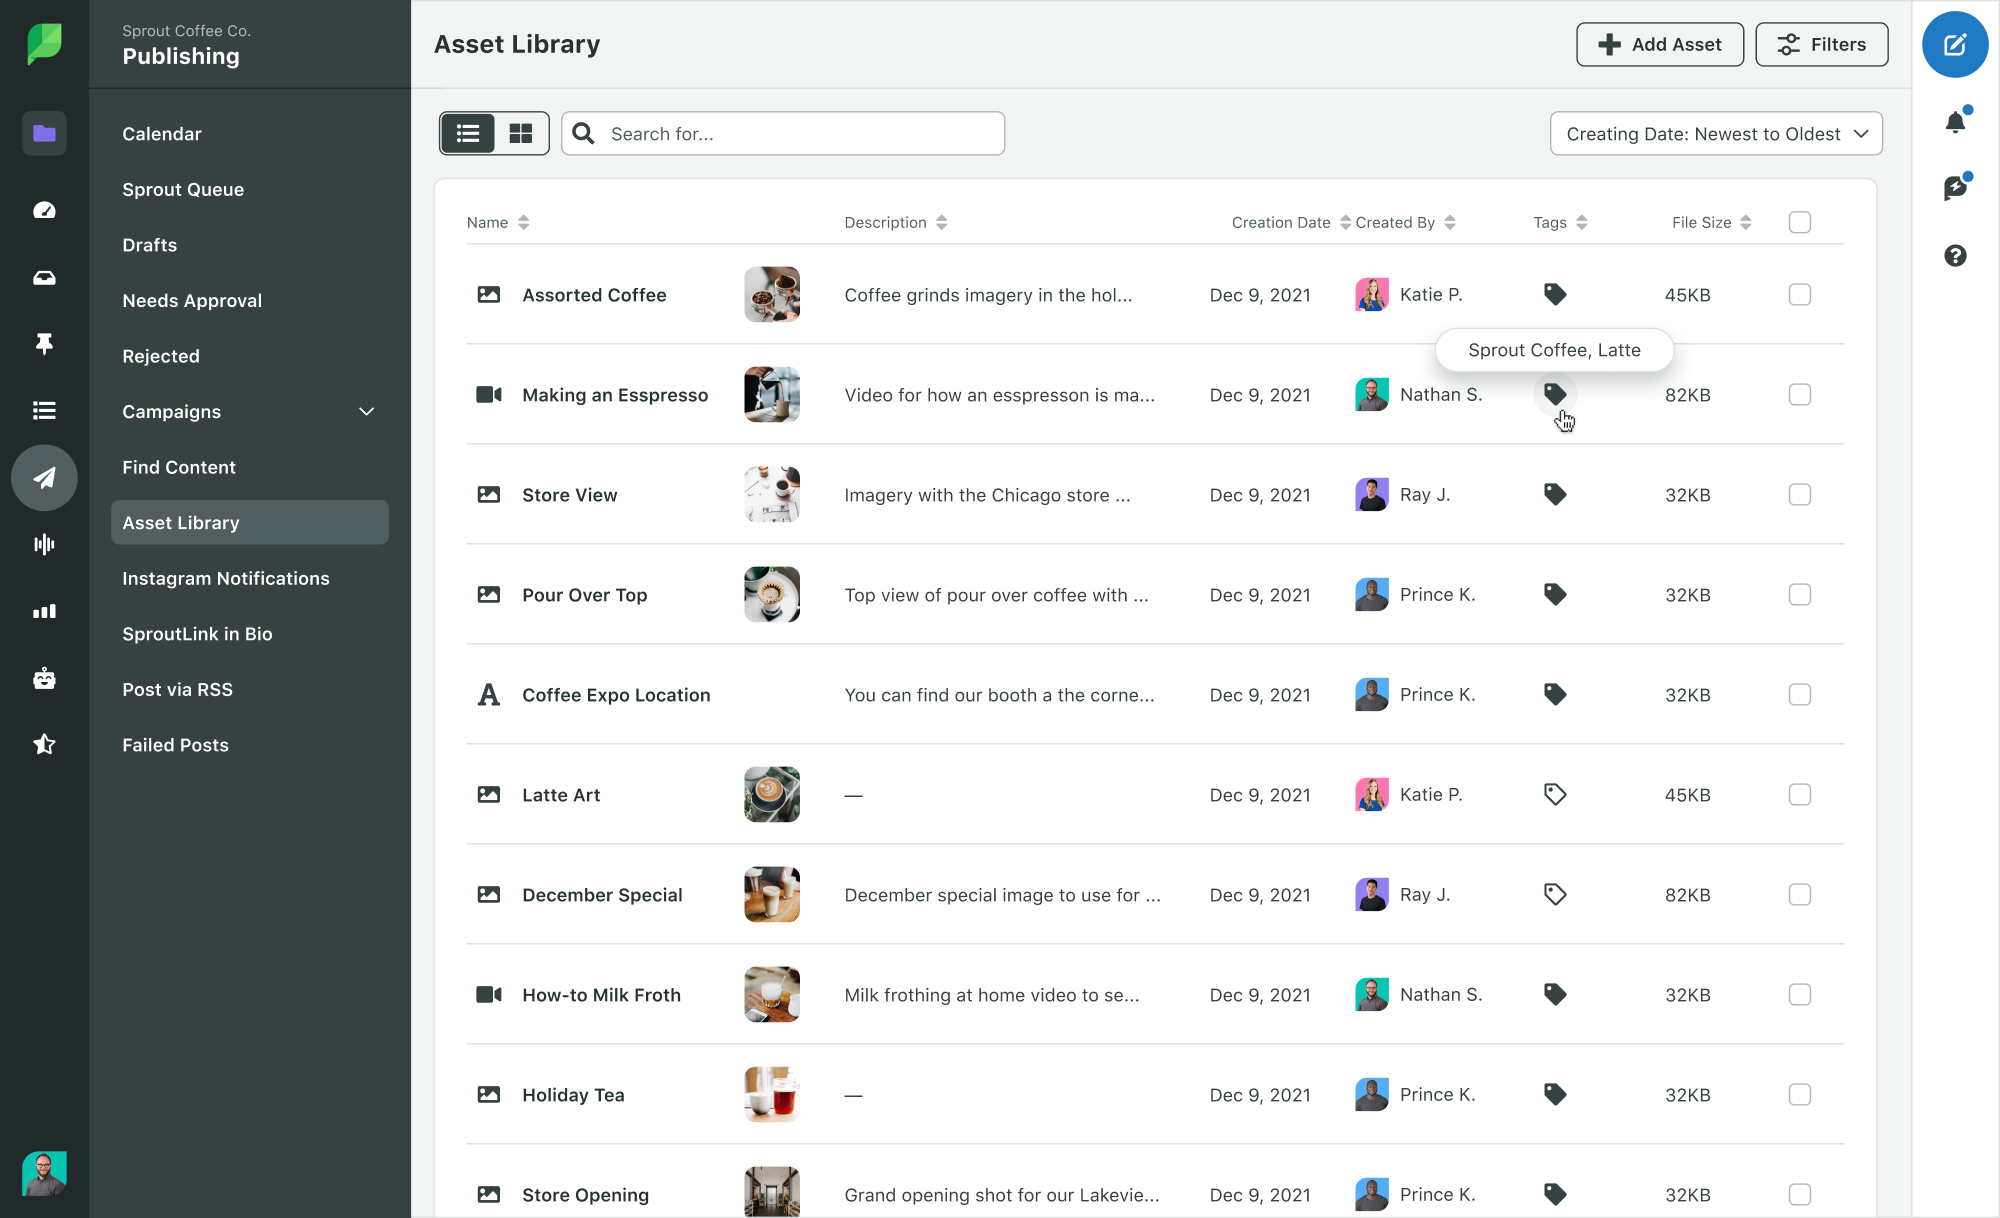Toggle checkbox for Making an Esspresso

click(x=1799, y=394)
